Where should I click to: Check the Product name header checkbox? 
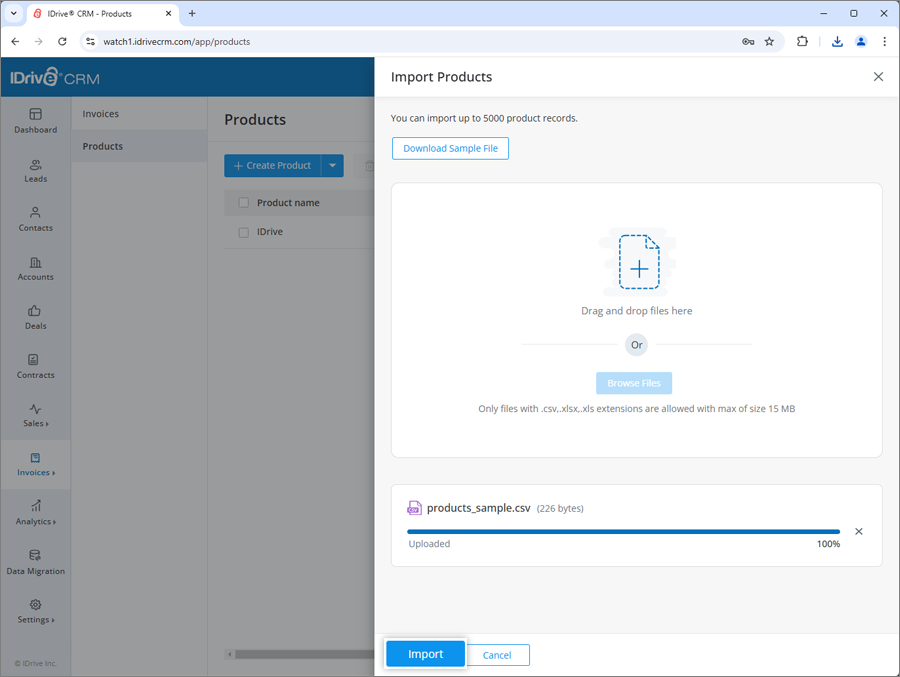click(243, 202)
